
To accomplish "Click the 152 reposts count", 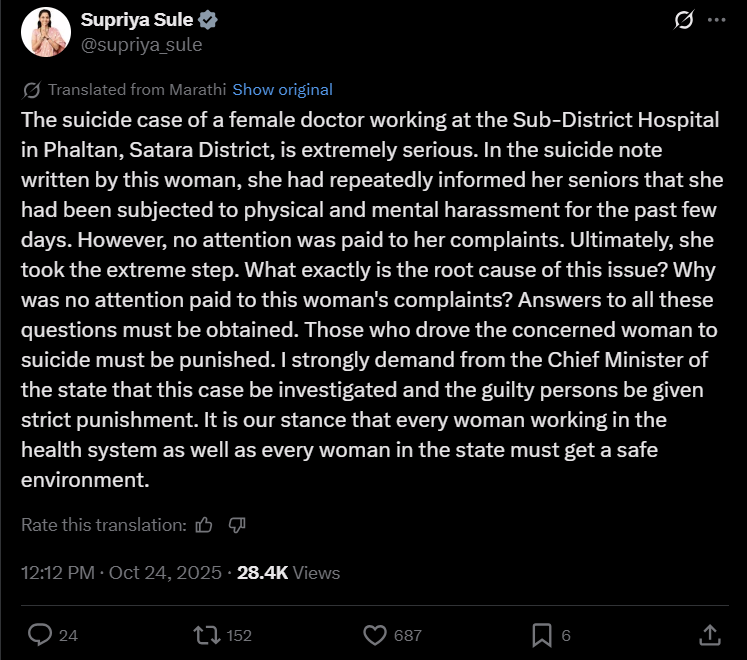I will [238, 635].
